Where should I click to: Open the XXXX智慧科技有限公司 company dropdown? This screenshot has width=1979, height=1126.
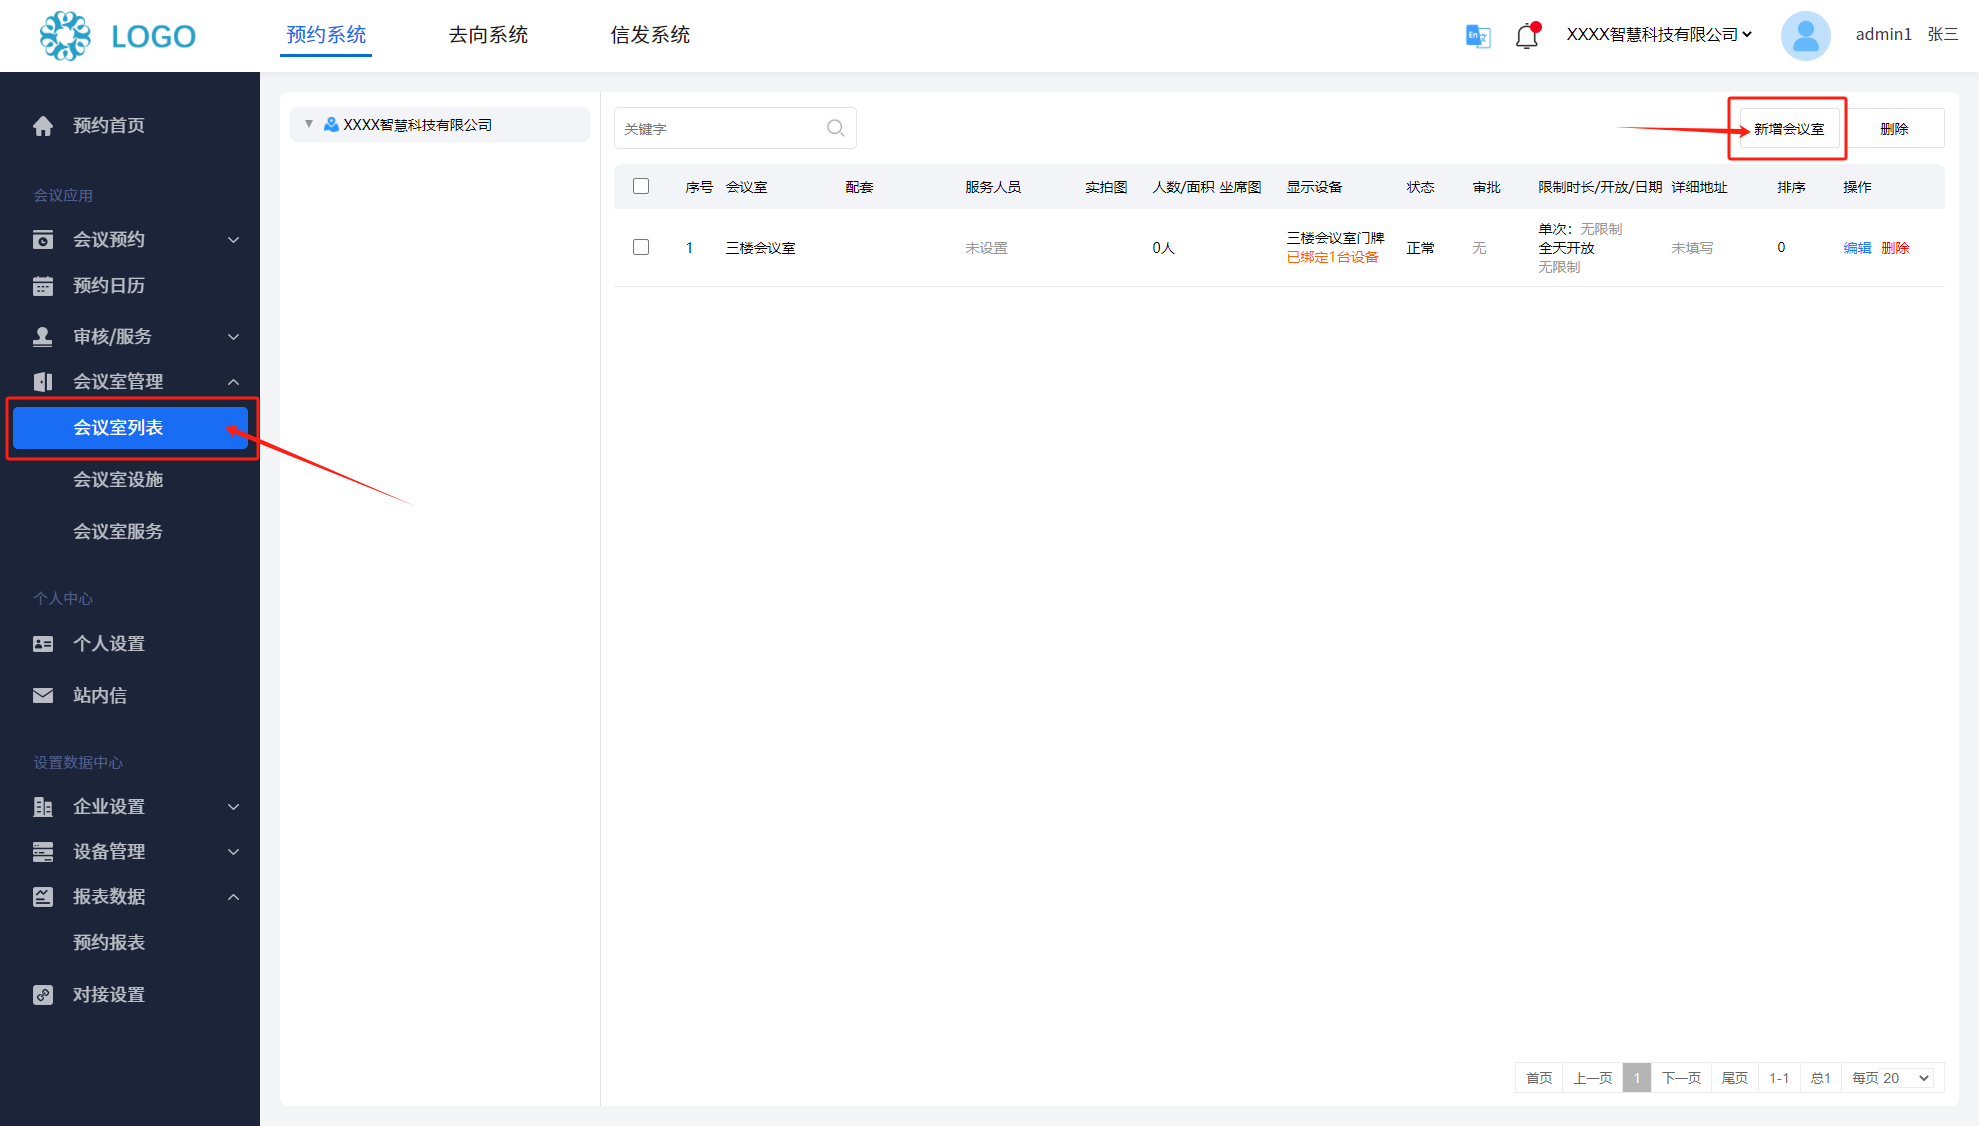point(1659,35)
